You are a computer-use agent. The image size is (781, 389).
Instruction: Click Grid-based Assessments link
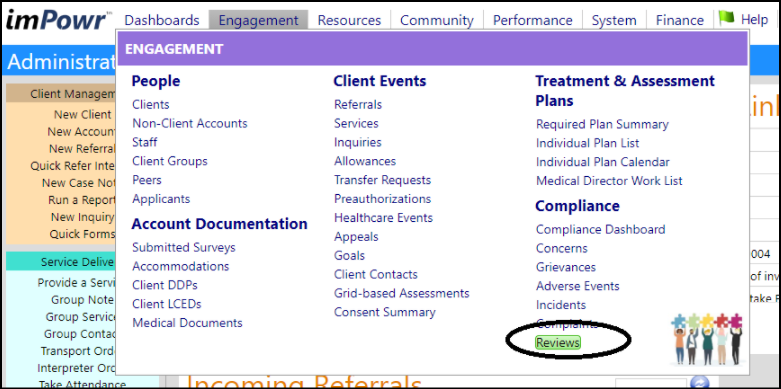click(402, 293)
